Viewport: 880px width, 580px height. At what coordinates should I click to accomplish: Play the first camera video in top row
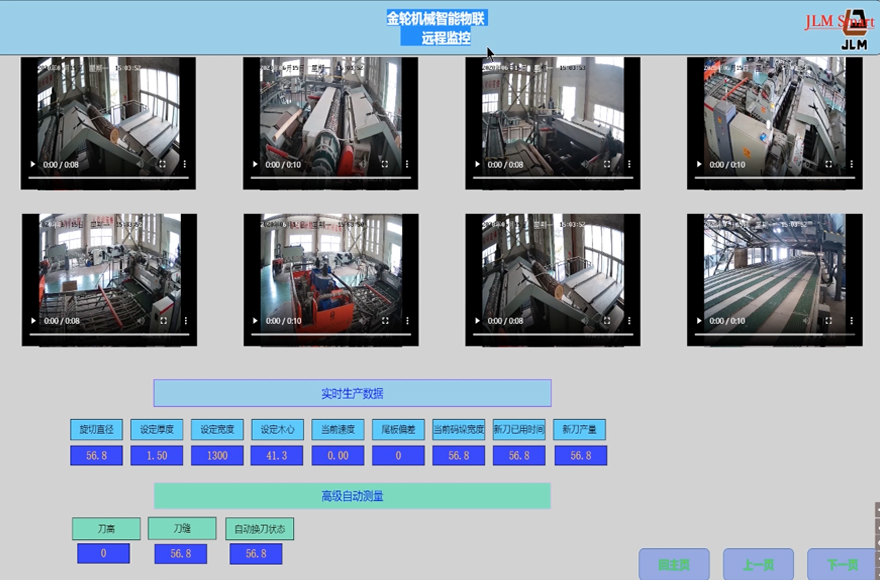[x=32, y=165]
